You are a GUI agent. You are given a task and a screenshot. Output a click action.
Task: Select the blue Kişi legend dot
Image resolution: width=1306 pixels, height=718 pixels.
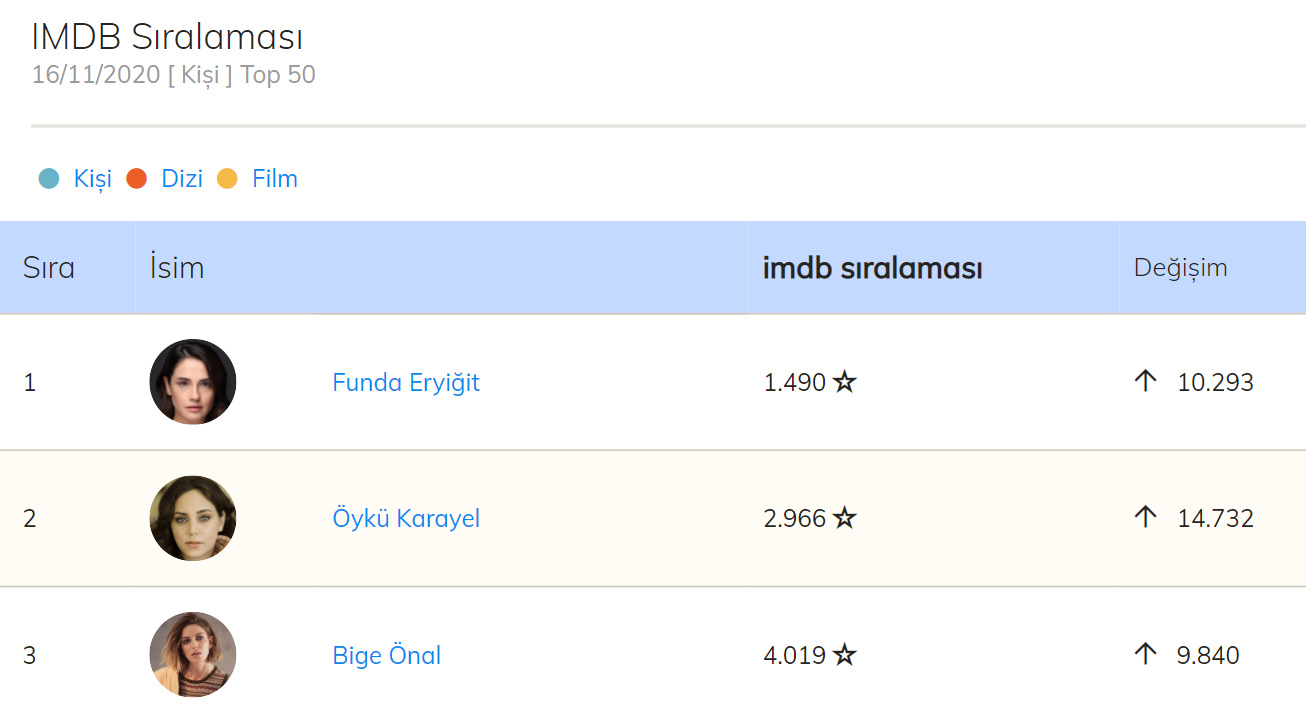[x=49, y=179]
